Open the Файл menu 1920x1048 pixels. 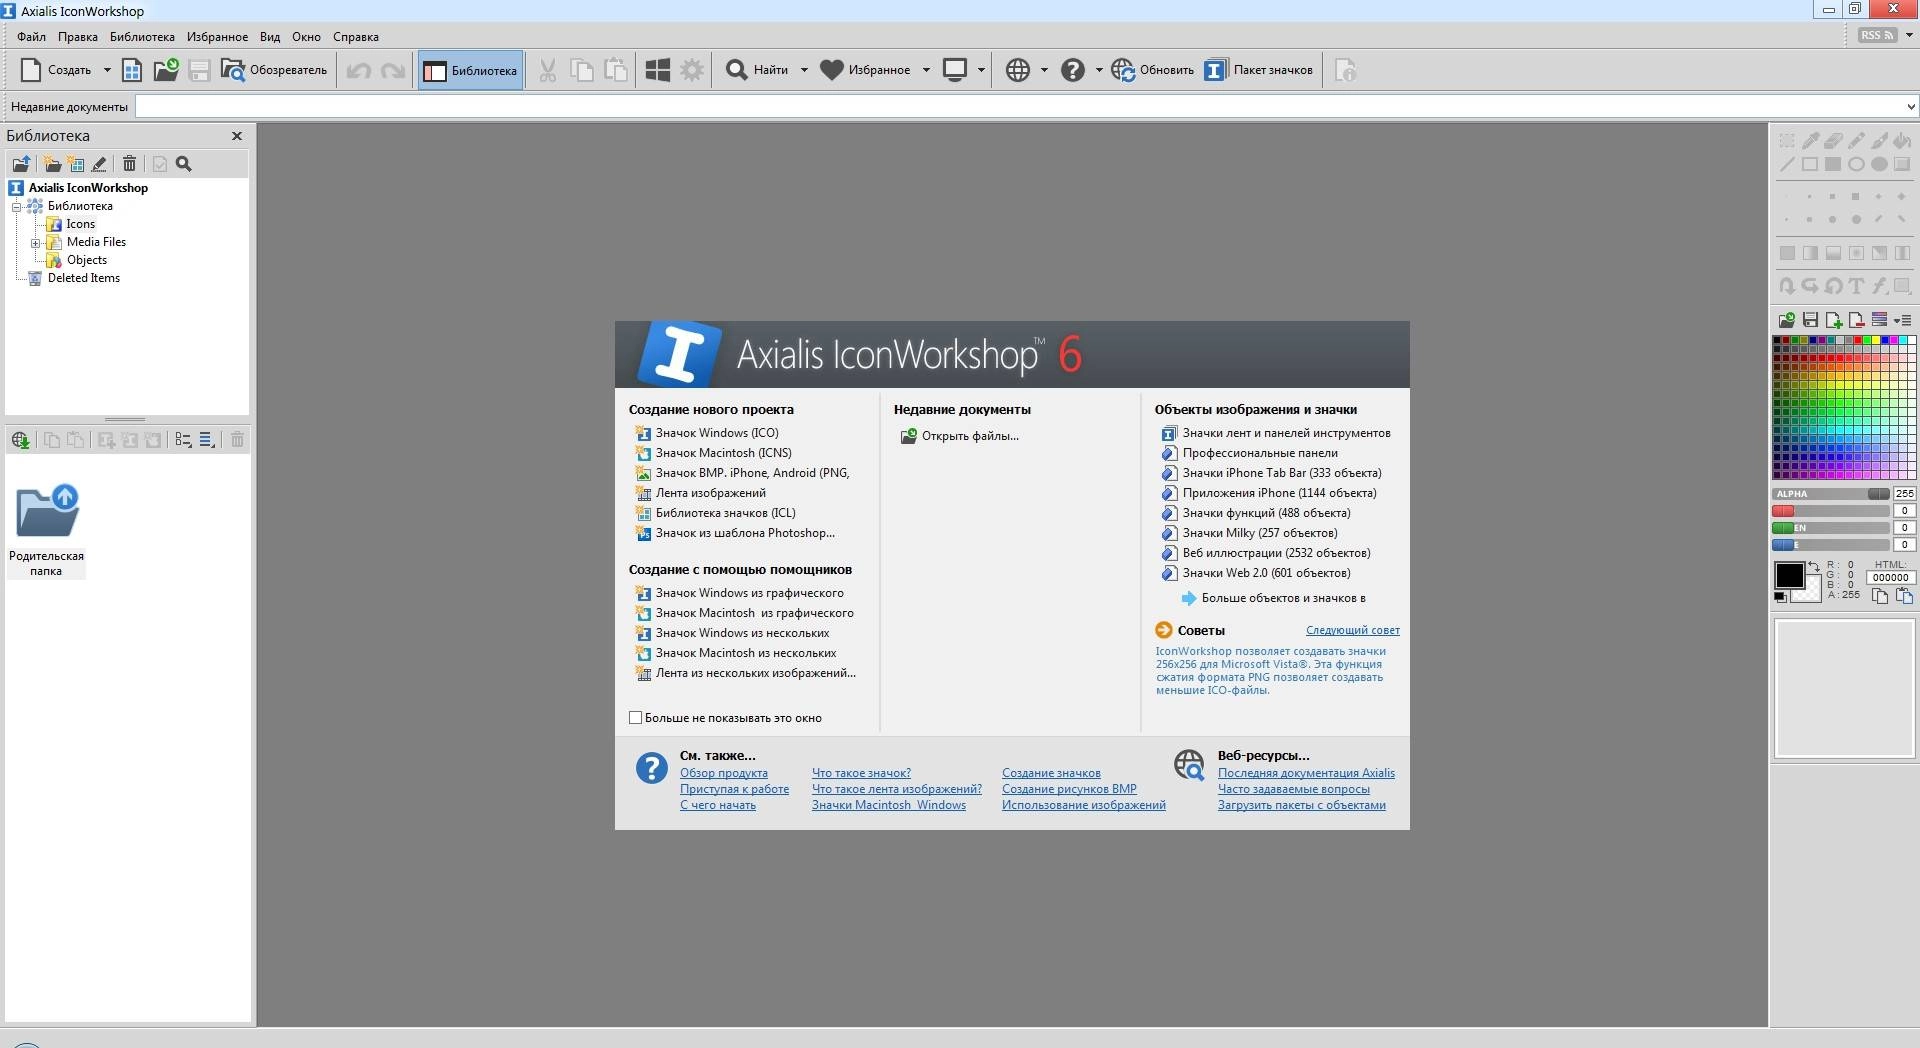click(31, 37)
